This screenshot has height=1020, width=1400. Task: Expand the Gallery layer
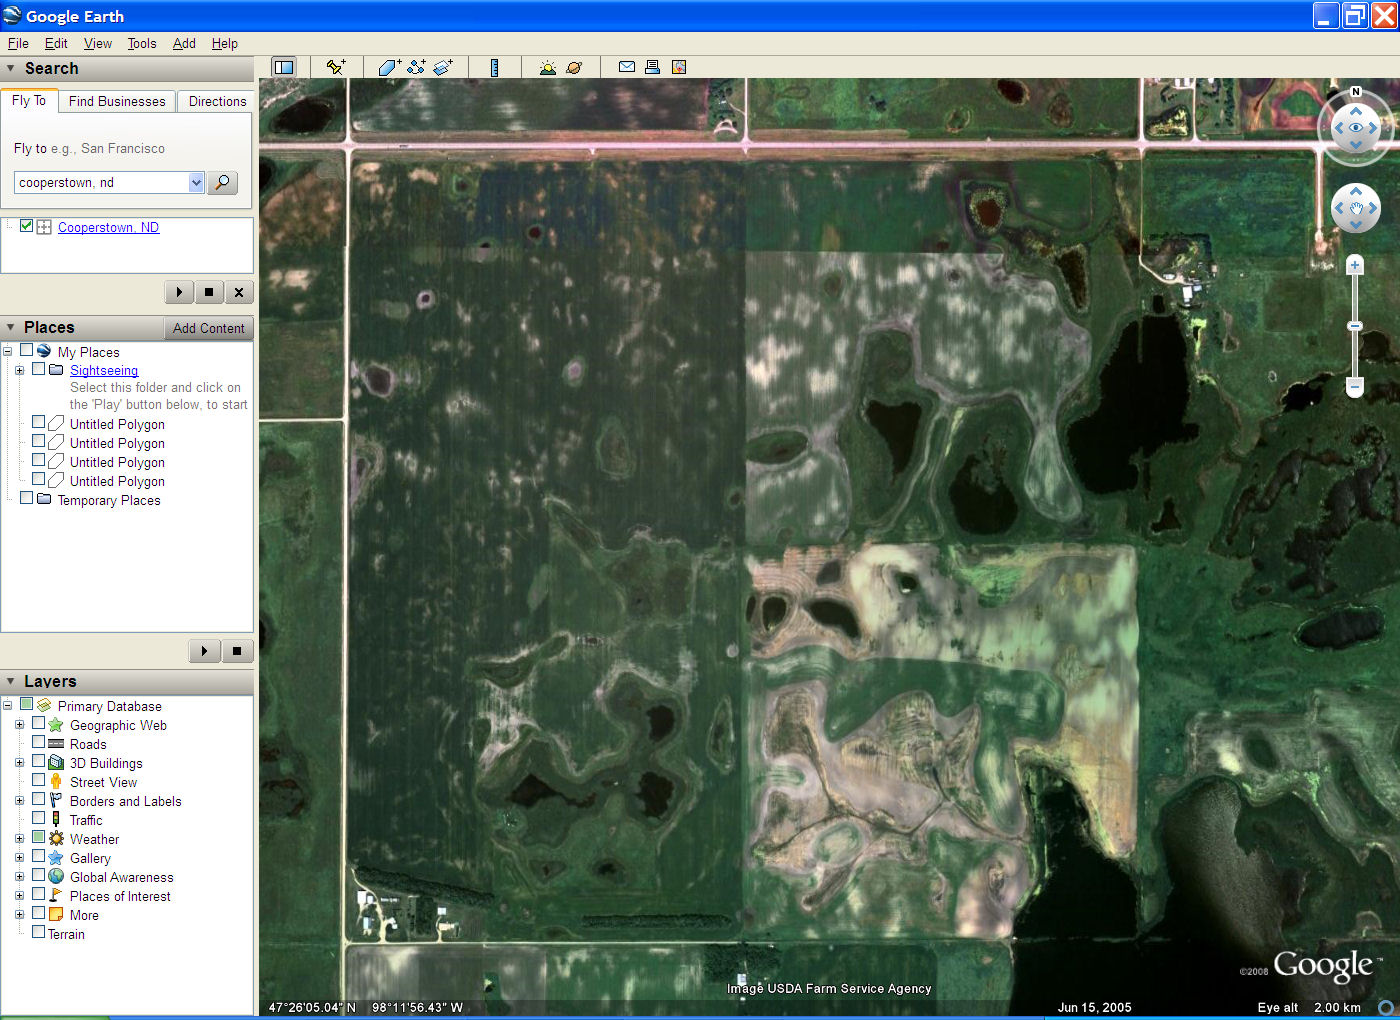point(19,858)
